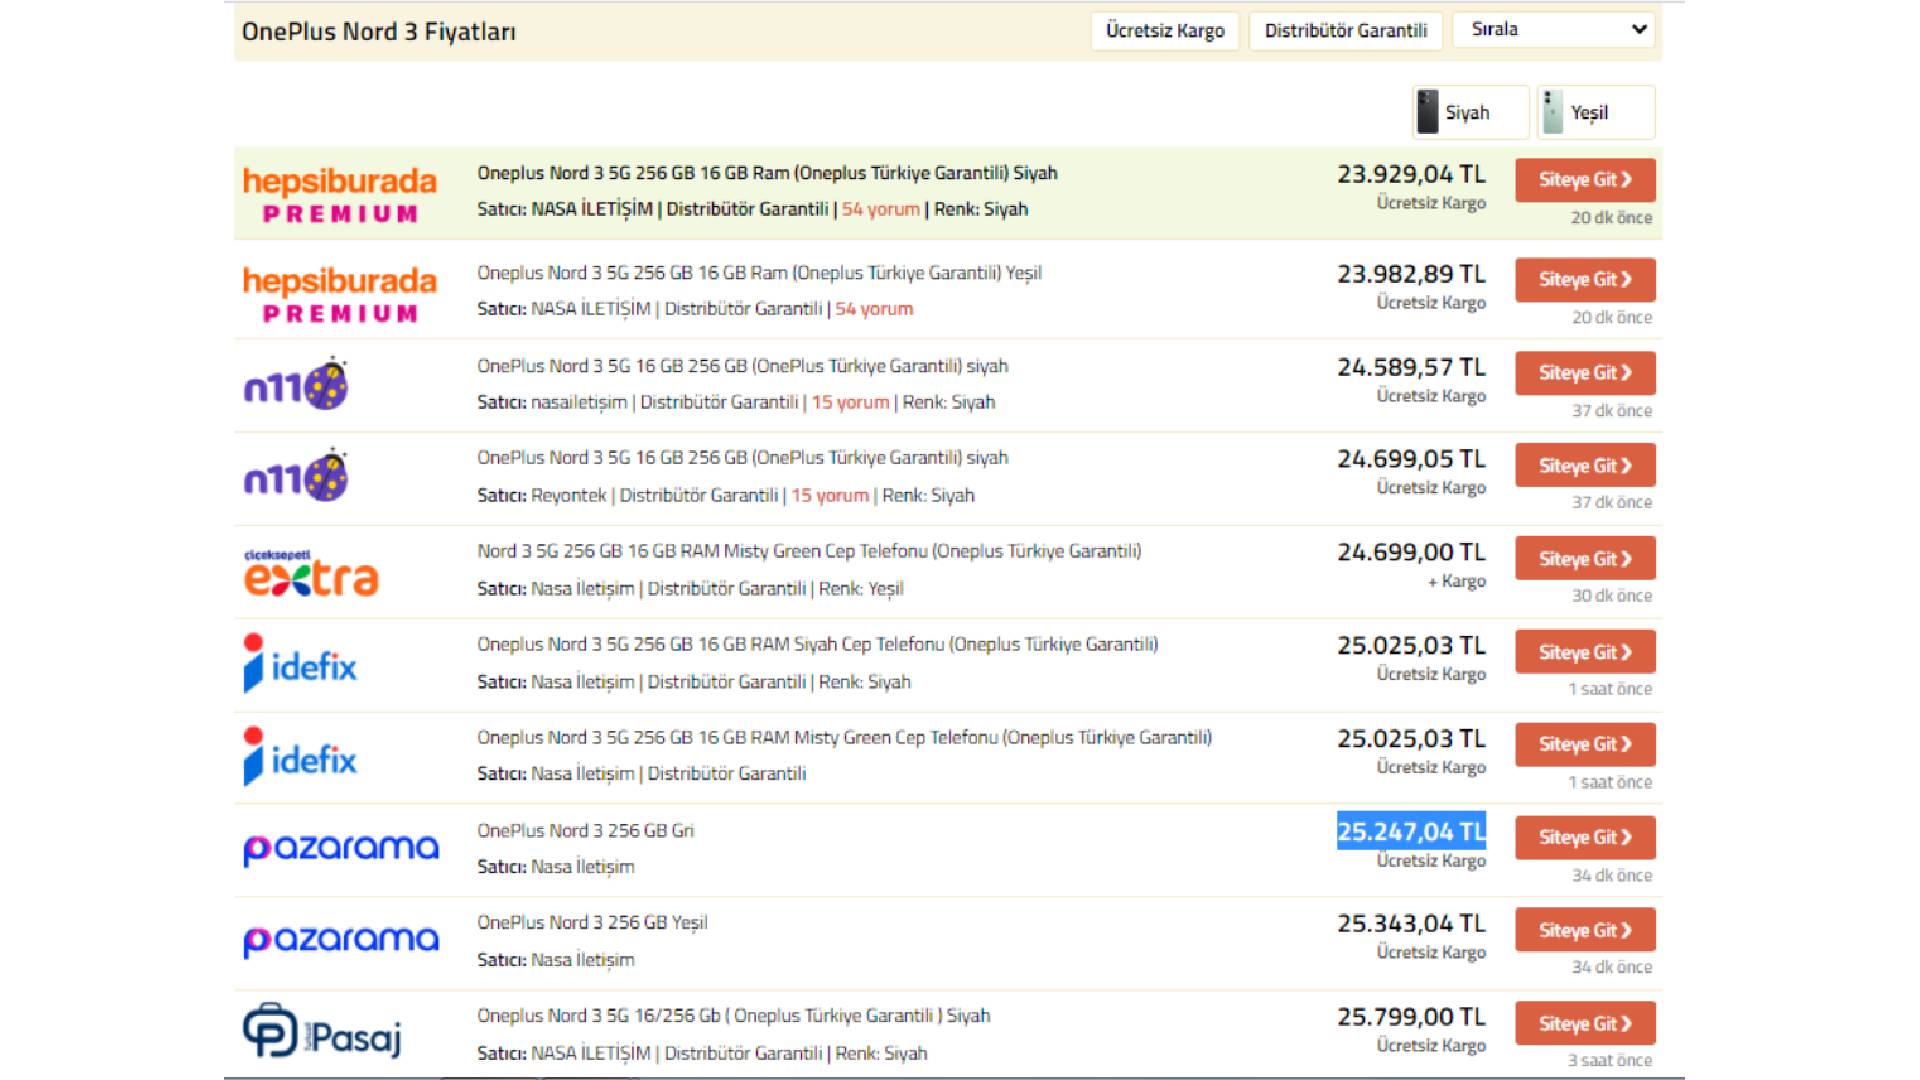Click Siteye Git for 25.799,00 TL offer
The height and width of the screenshot is (1080, 1920).
(x=1585, y=1024)
